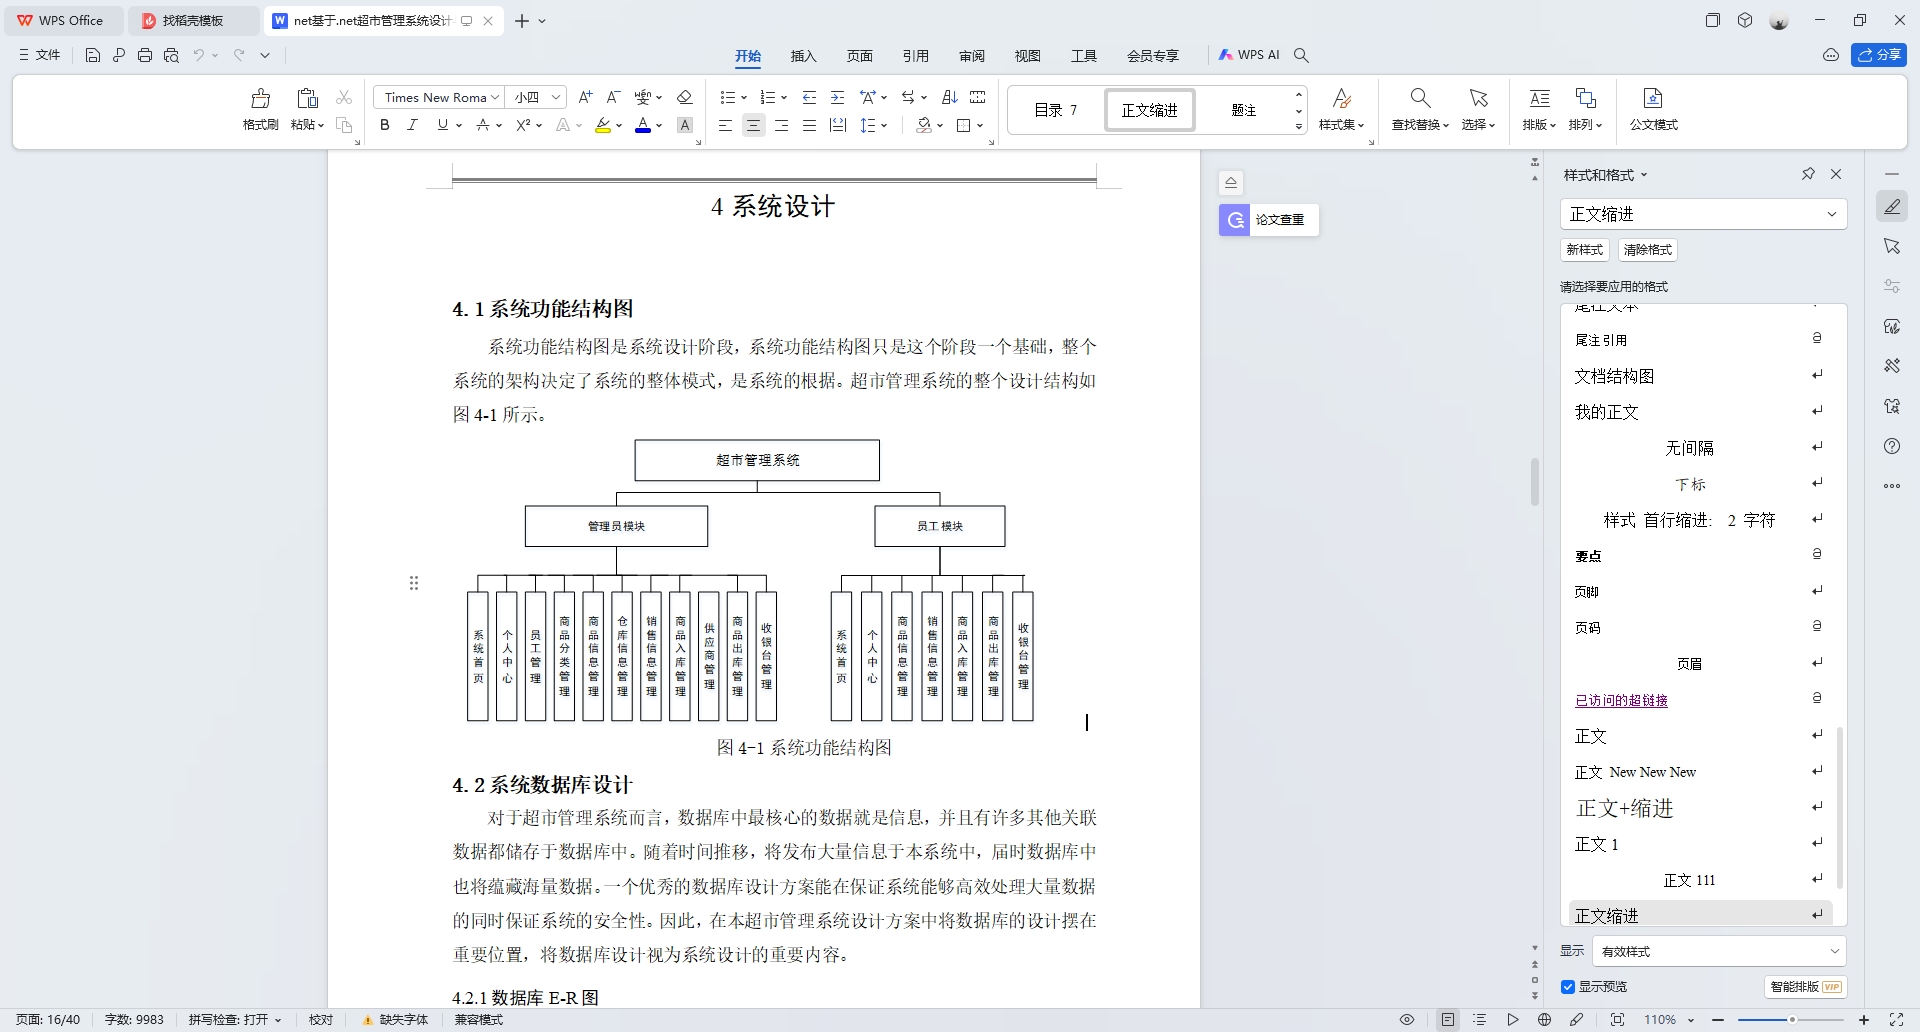Justify text alignment
The image size is (1920, 1032).
(810, 125)
